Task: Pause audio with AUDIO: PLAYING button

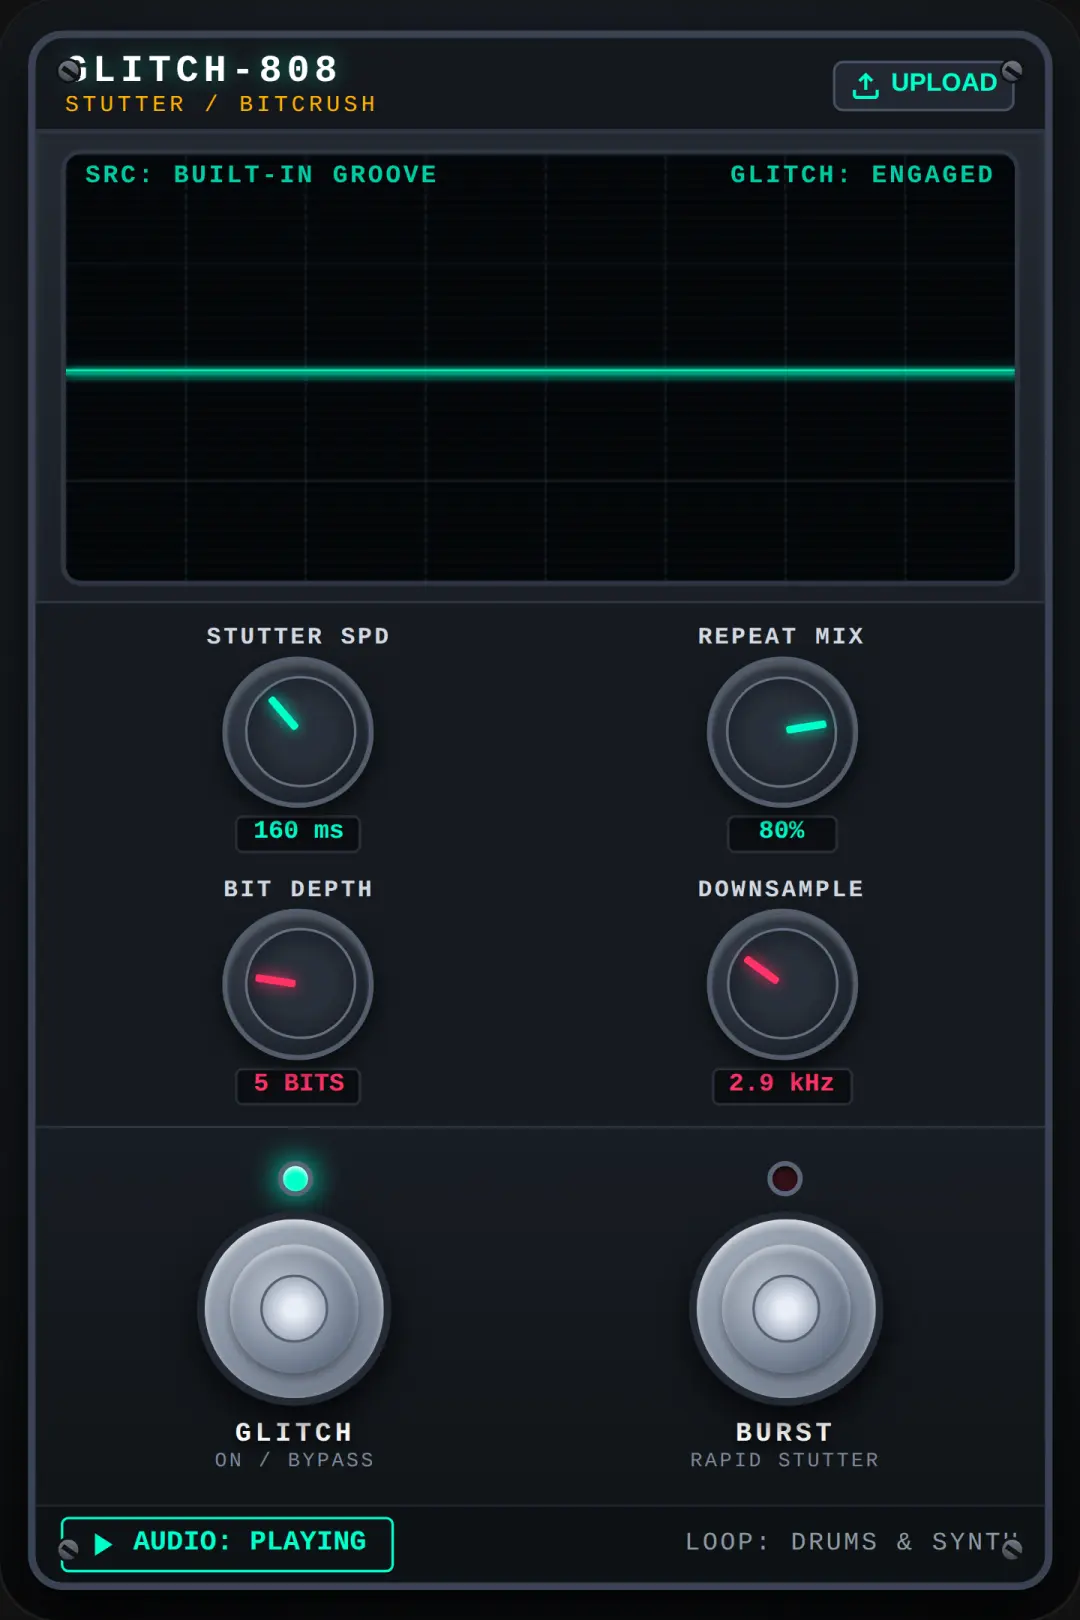Action: pyautogui.click(x=227, y=1544)
